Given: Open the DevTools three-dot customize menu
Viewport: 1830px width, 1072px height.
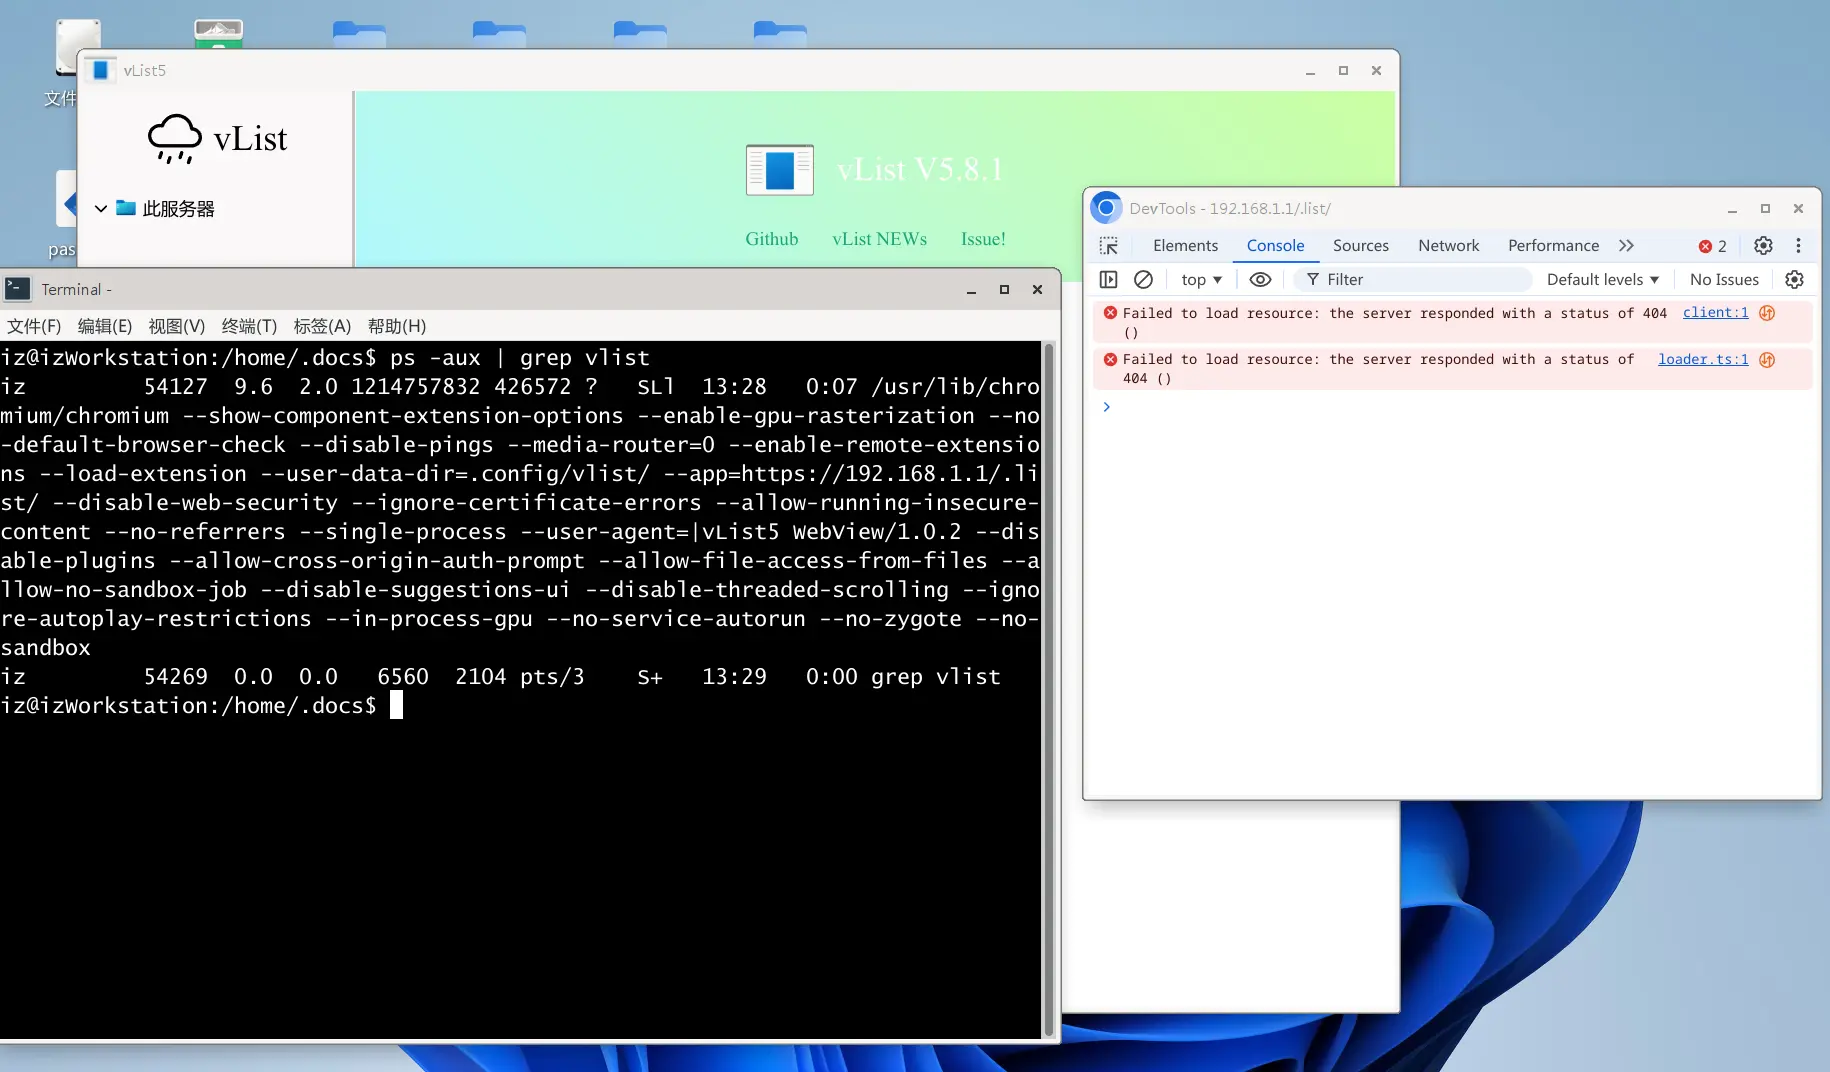Looking at the screenshot, I should tap(1798, 246).
